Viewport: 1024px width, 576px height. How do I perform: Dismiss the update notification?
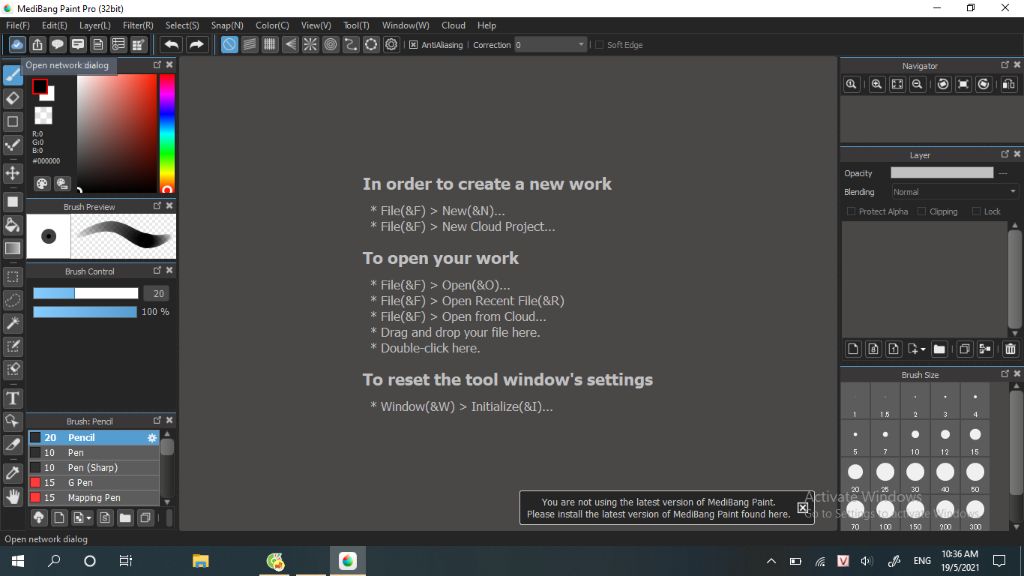click(x=803, y=507)
